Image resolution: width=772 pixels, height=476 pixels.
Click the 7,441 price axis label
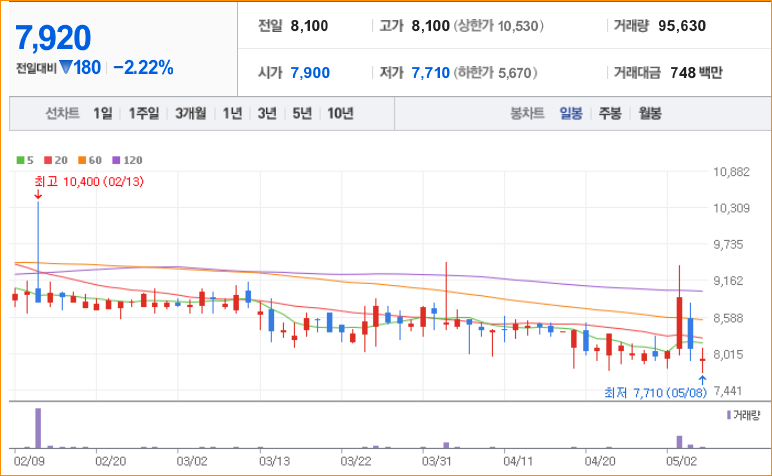(x=728, y=391)
